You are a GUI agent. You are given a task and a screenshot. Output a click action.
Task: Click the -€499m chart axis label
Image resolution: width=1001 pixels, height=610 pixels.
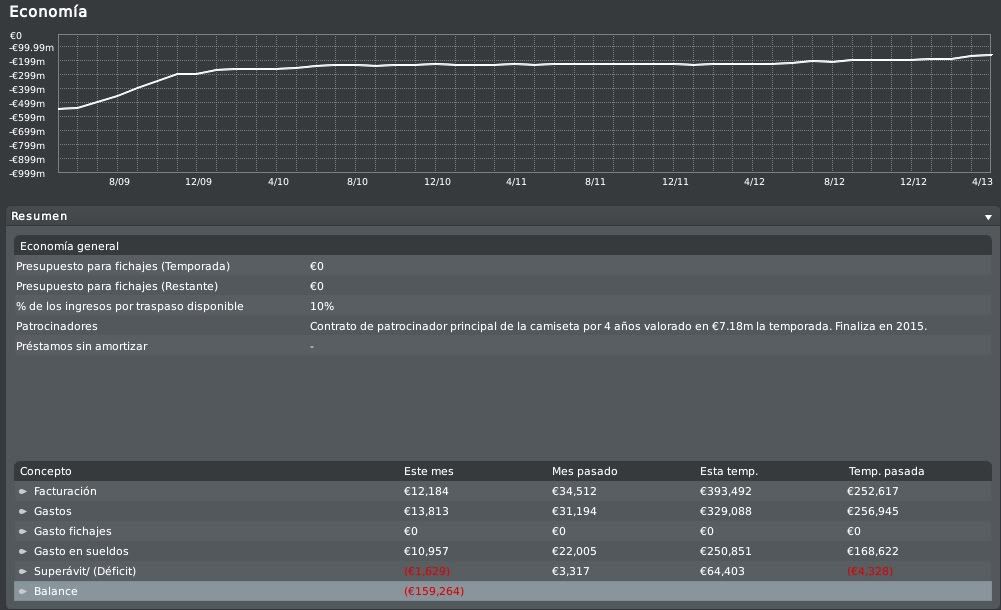coord(27,104)
